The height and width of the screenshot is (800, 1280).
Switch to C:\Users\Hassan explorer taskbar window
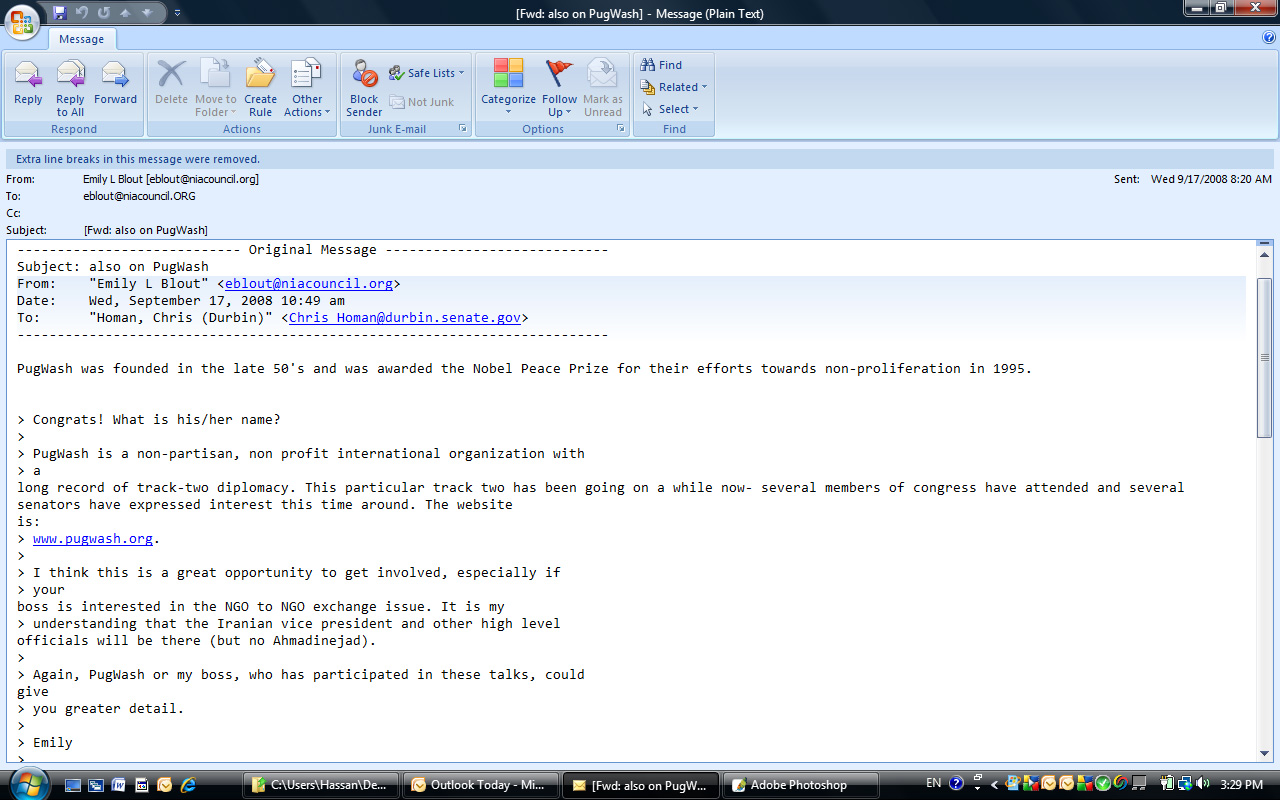coord(322,785)
